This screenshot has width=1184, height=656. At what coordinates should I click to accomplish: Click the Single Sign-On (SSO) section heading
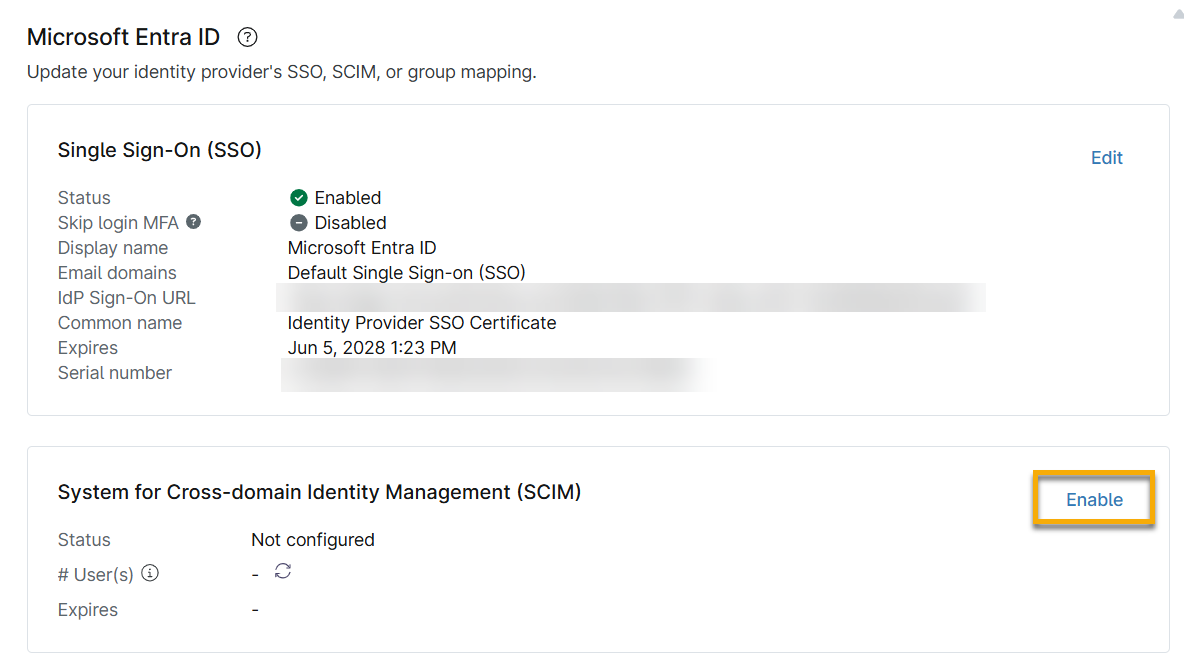tap(159, 150)
